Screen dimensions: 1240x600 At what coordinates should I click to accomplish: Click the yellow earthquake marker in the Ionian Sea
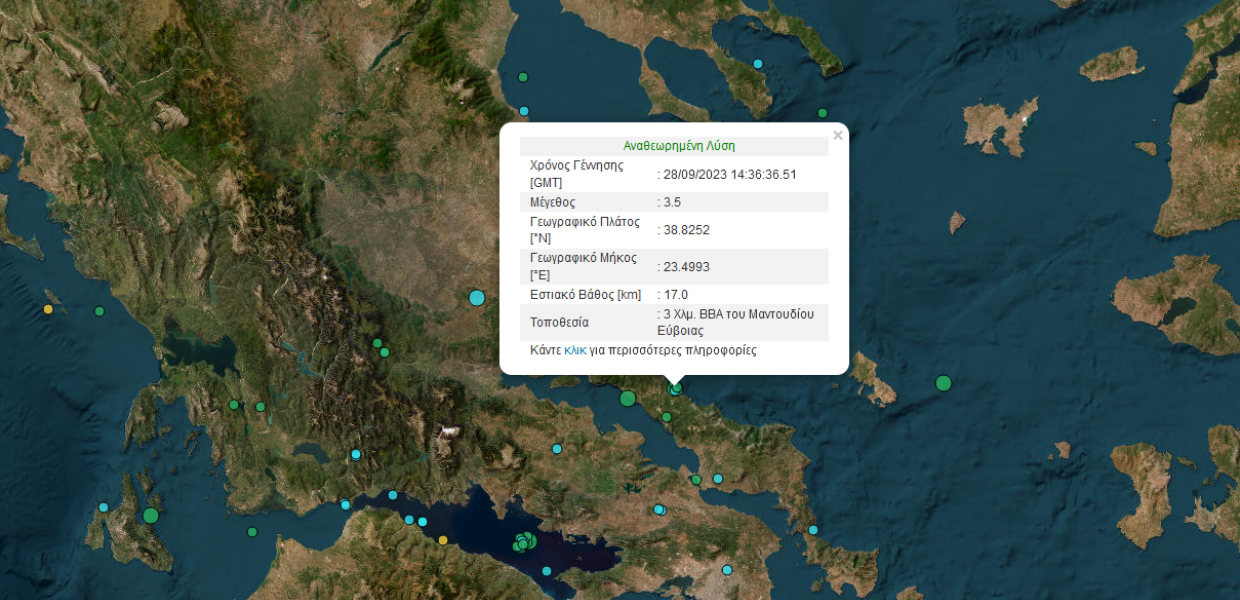(48, 310)
